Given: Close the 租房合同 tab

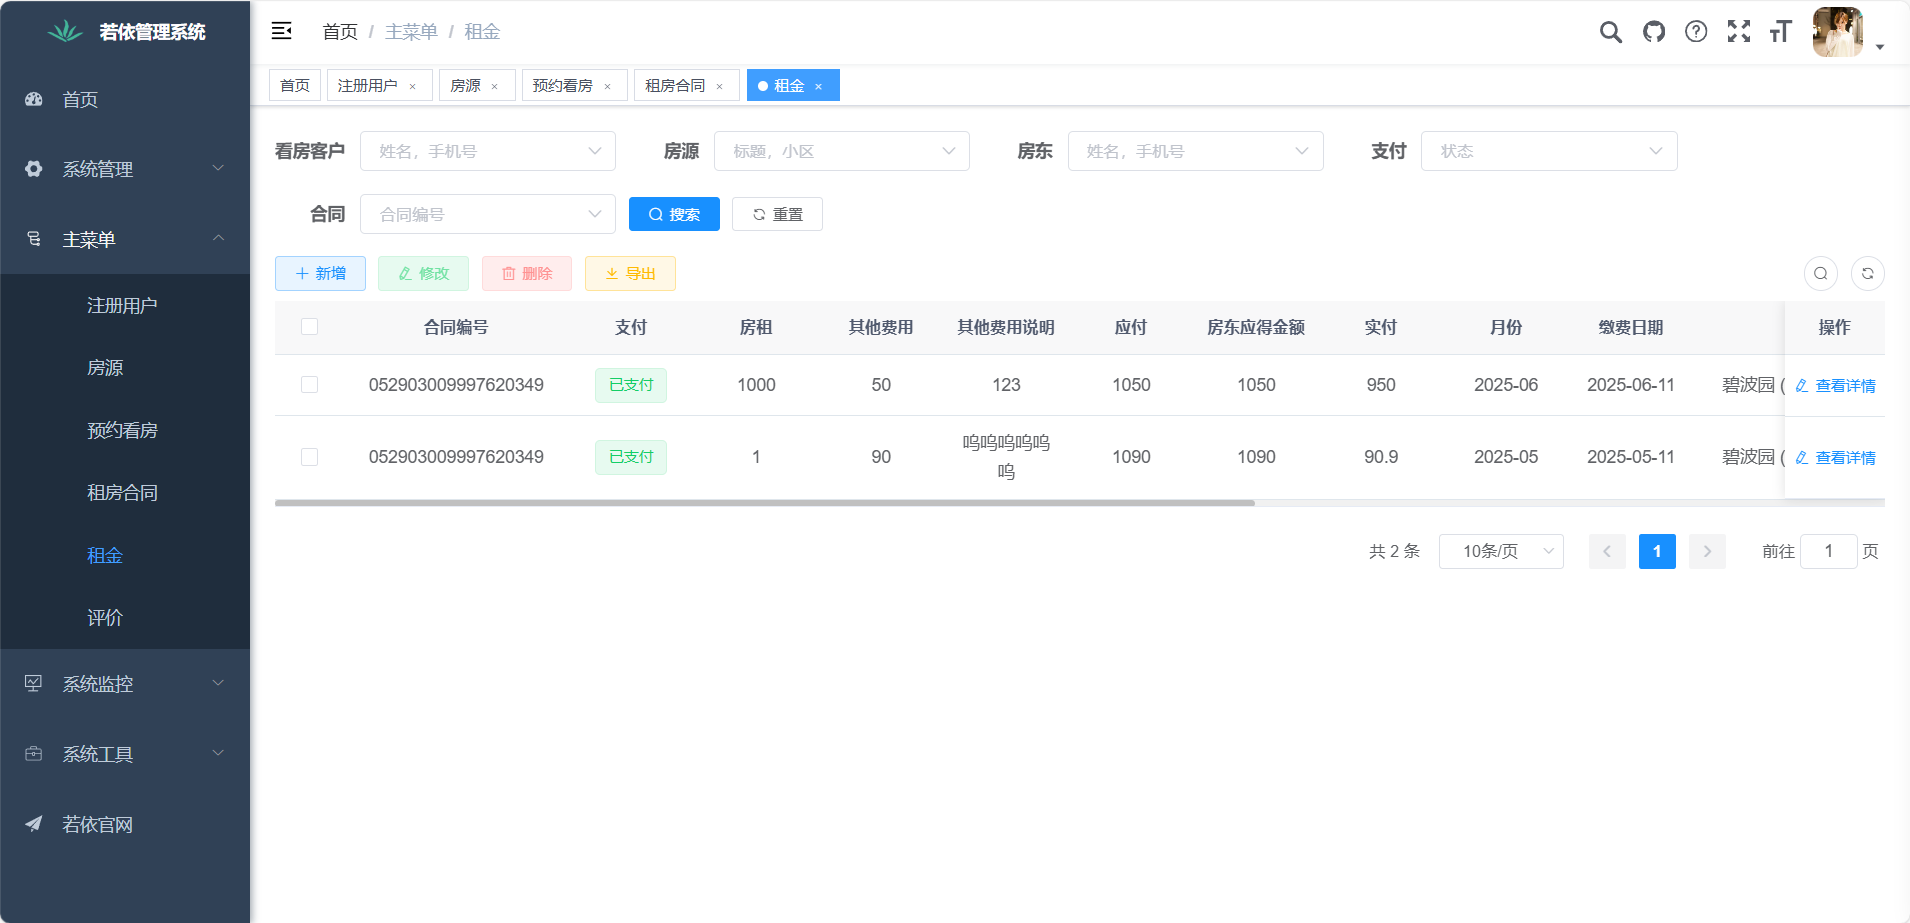Looking at the screenshot, I should coord(719,86).
